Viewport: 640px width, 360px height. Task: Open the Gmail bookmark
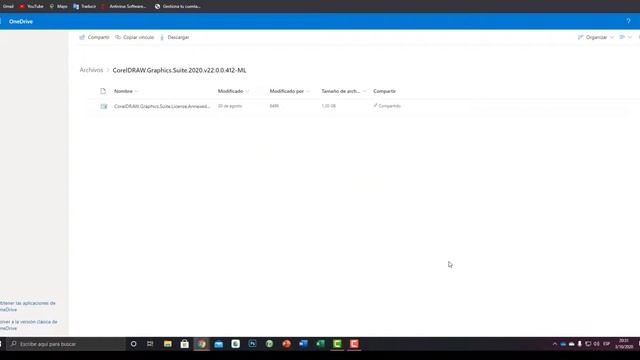pos(8,6)
